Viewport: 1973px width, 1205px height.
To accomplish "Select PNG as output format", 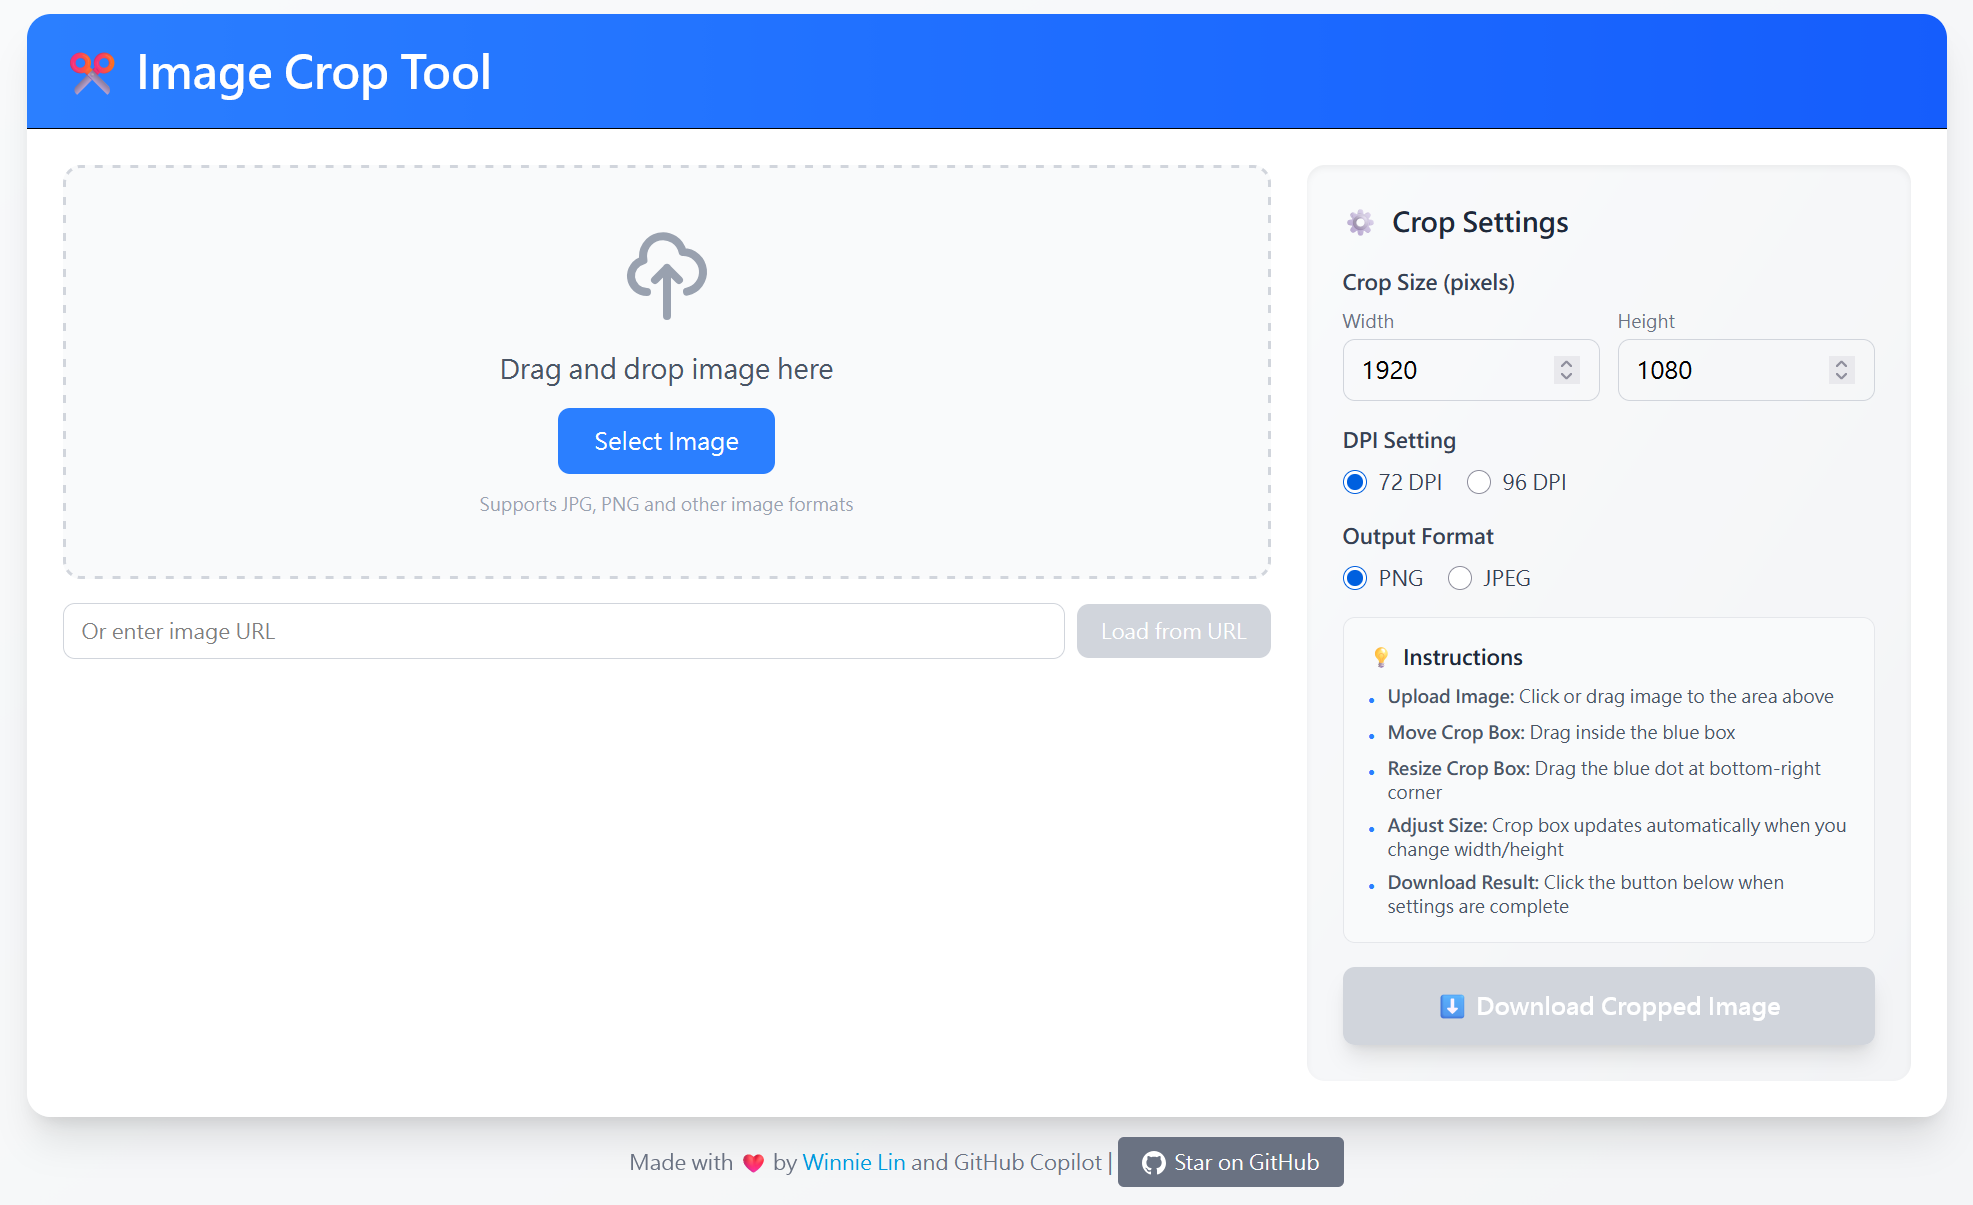I will [x=1355, y=578].
